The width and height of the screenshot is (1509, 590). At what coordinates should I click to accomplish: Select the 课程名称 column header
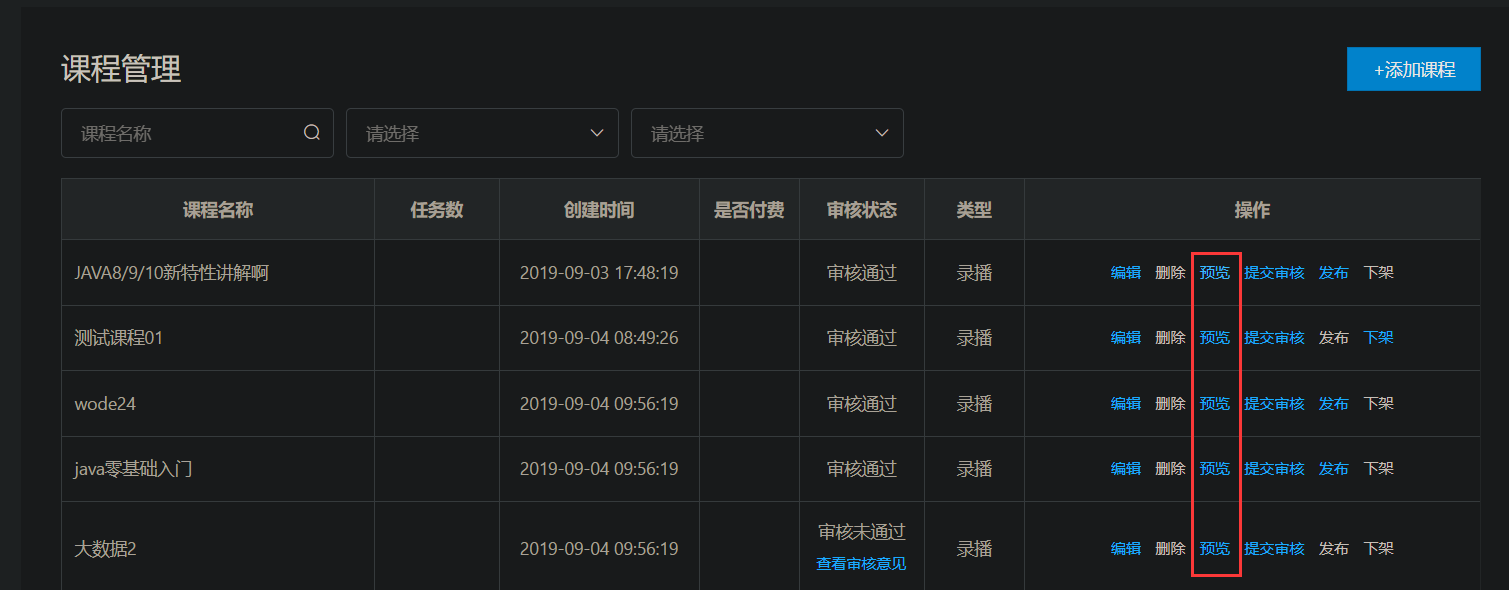(x=218, y=210)
